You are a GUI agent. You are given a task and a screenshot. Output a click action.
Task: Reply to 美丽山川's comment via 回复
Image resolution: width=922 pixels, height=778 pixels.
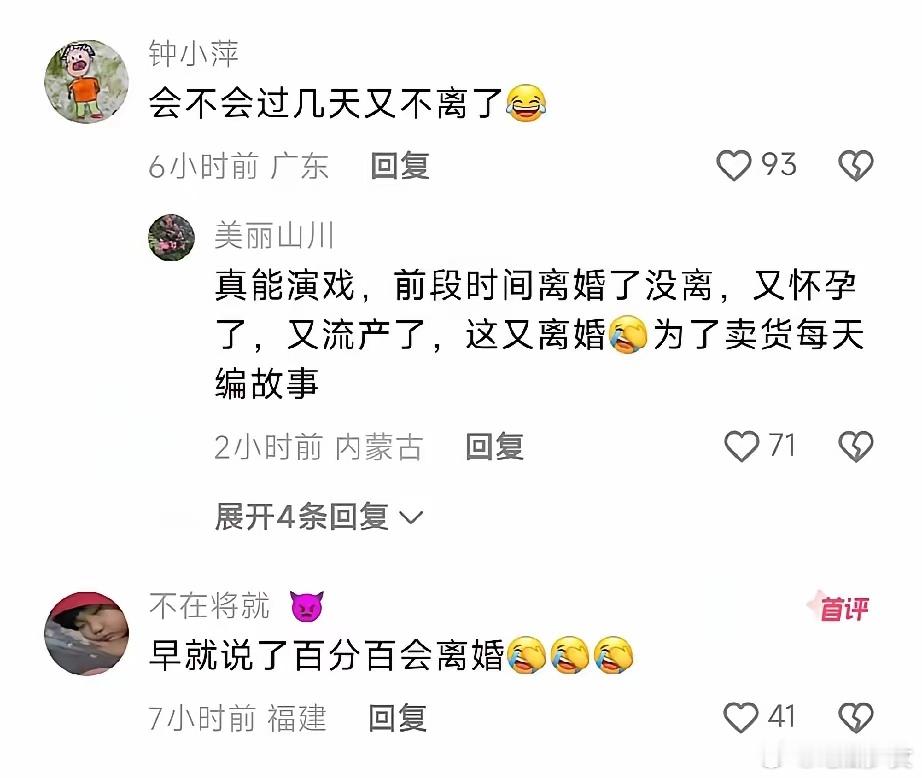(494, 446)
